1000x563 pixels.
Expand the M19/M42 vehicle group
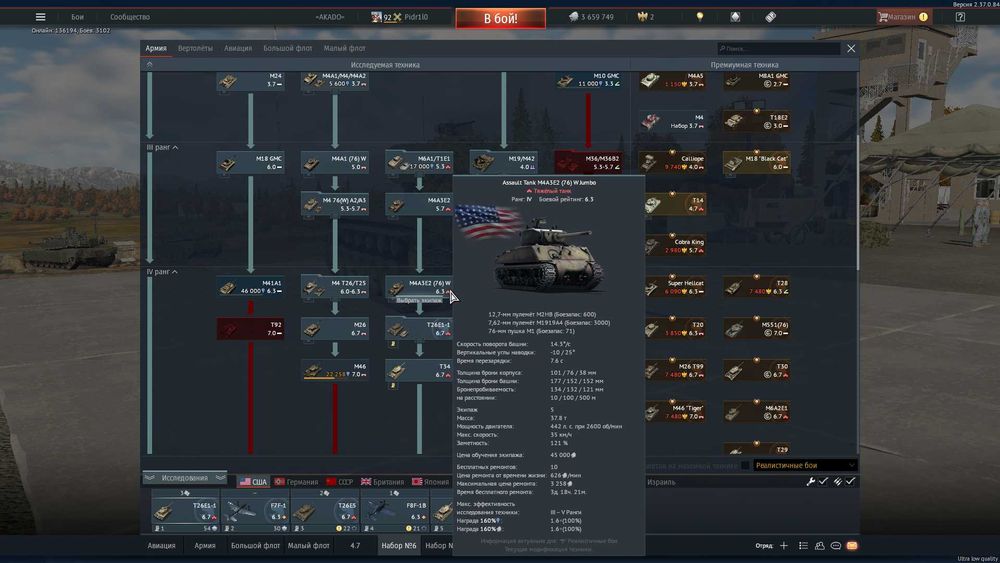503,163
